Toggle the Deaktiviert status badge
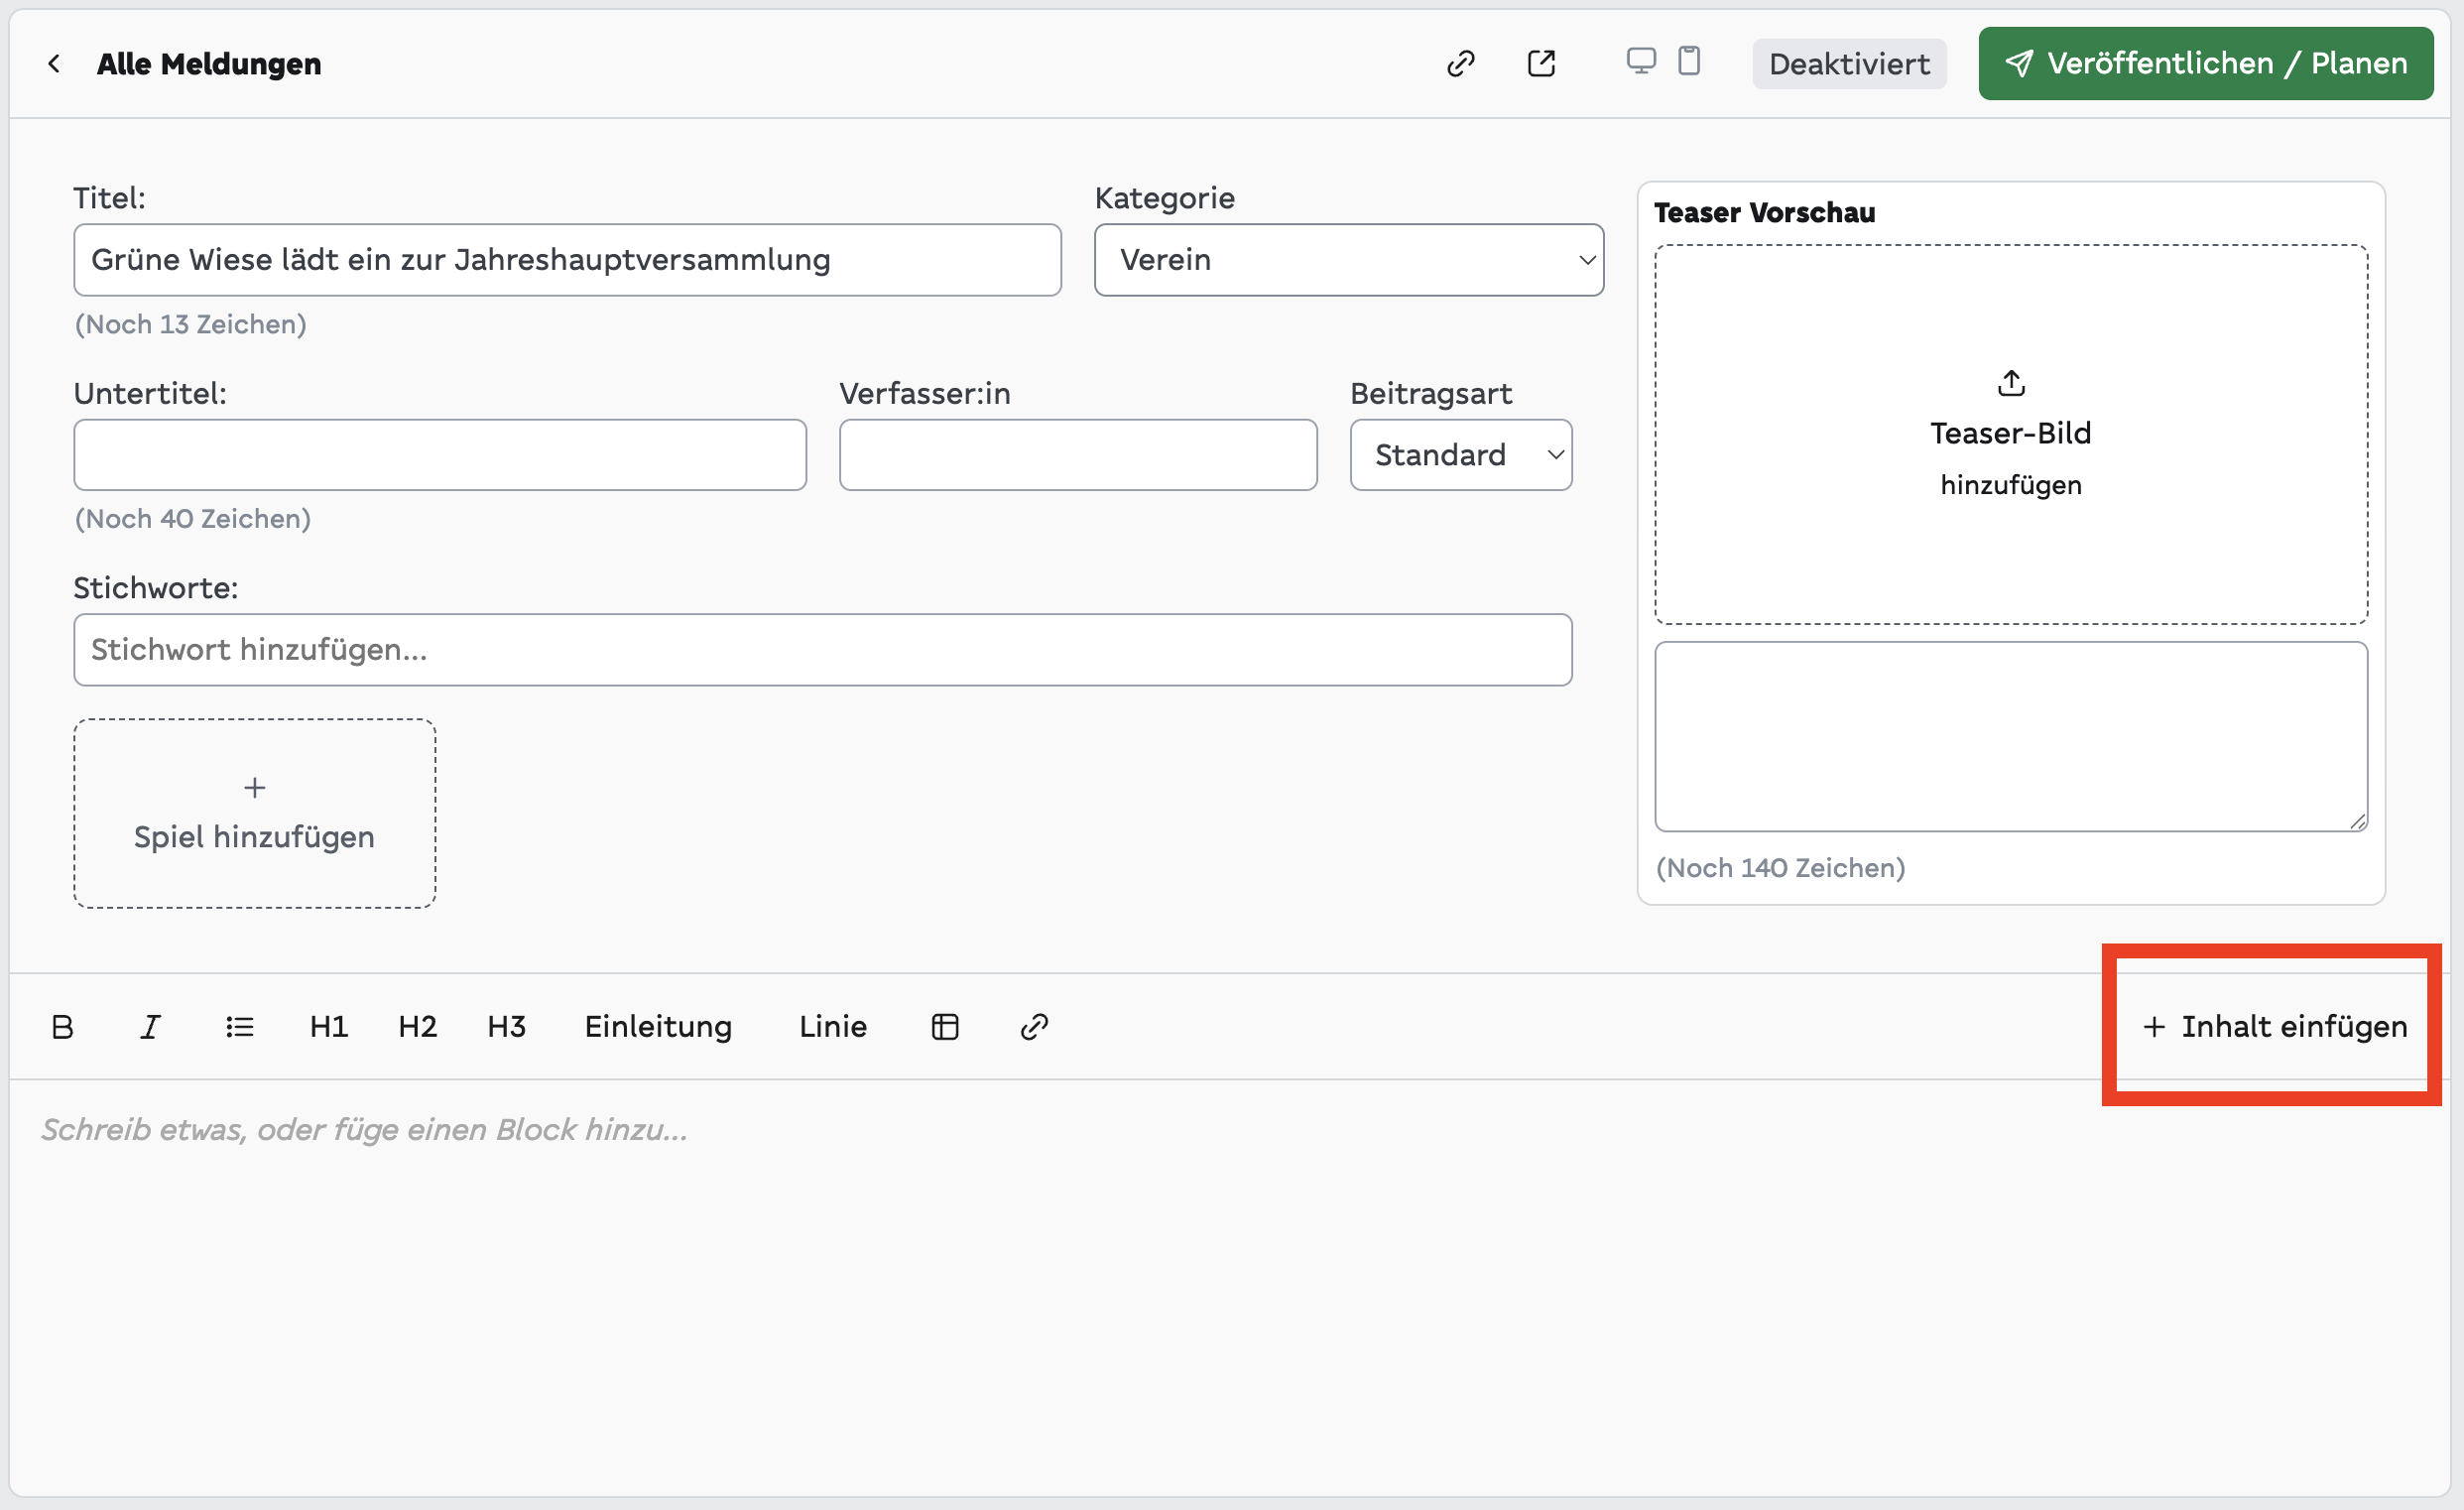2464x1510 pixels. click(1849, 64)
